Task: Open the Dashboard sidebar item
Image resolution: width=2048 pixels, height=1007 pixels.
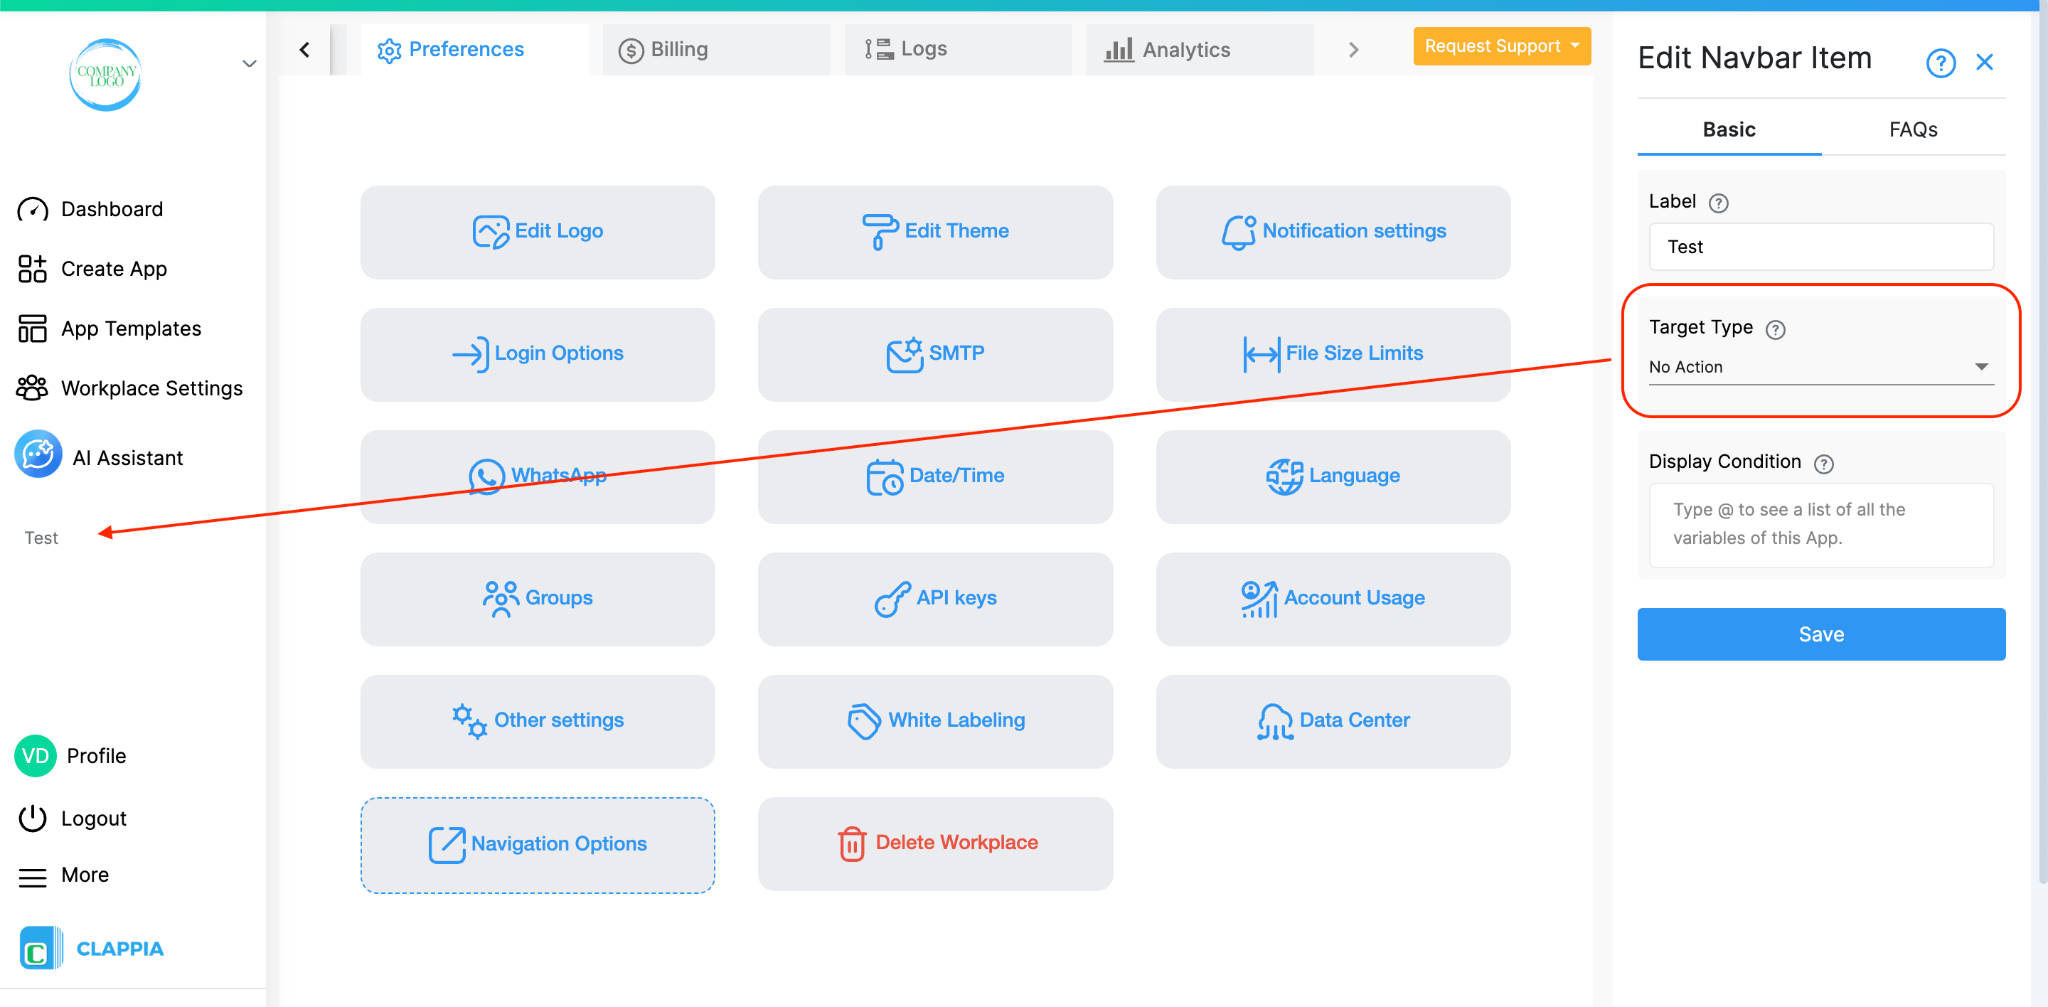Action: [90, 209]
